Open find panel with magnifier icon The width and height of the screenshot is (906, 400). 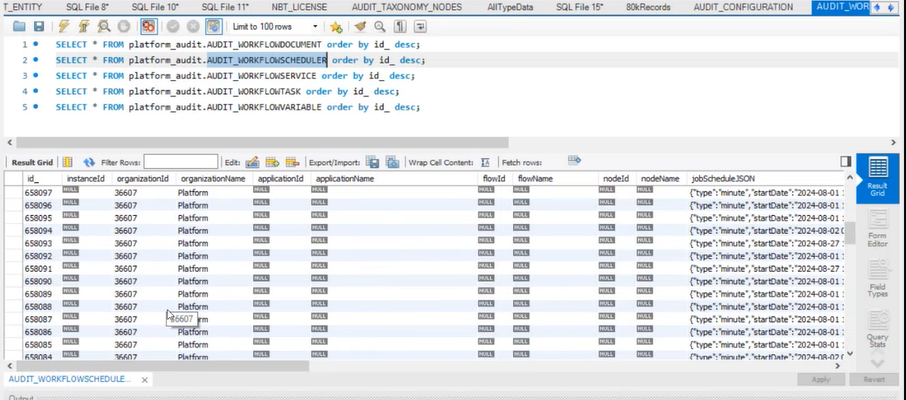pos(380,27)
